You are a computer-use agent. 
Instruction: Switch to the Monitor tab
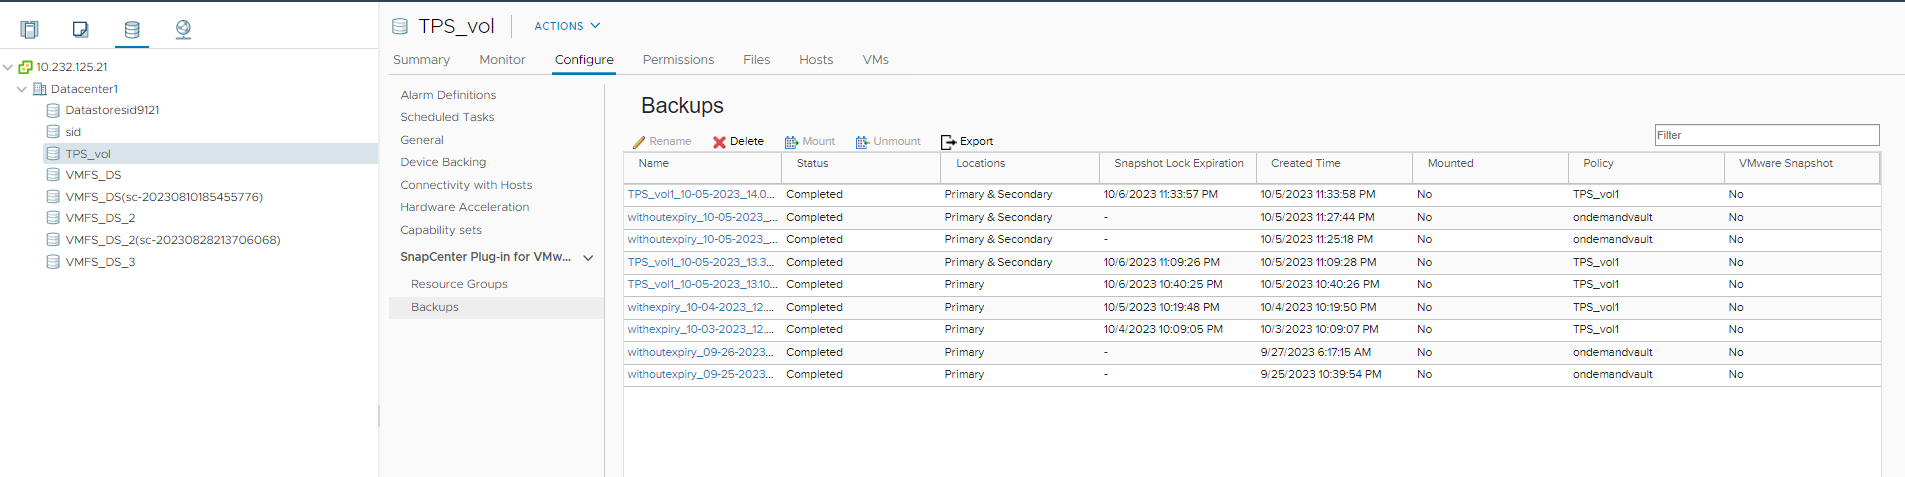coord(502,60)
